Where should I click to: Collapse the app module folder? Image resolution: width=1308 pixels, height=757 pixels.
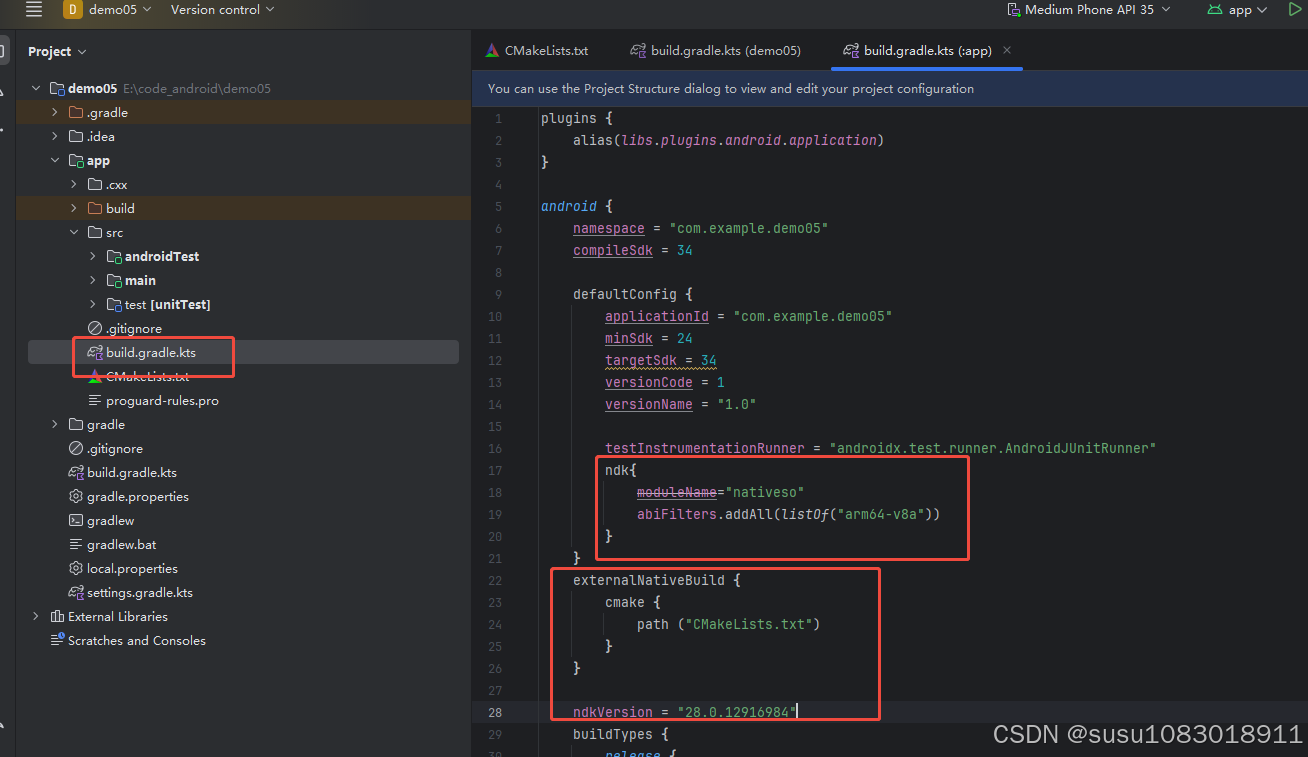coord(56,161)
